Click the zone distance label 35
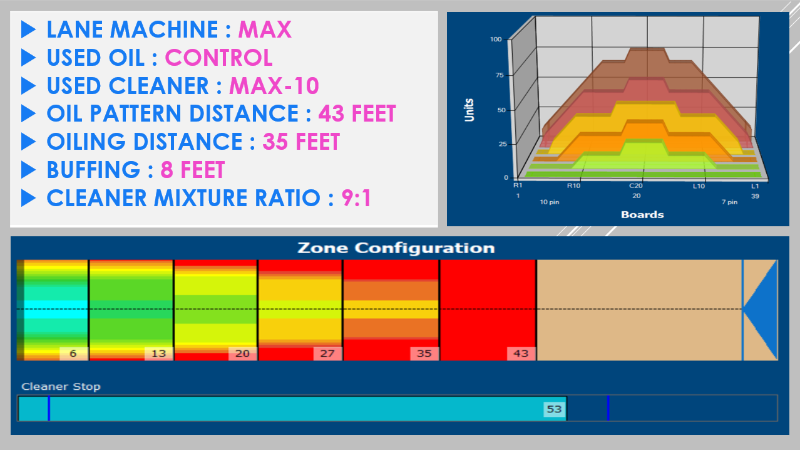Viewport: 800px width, 450px height. [424, 353]
